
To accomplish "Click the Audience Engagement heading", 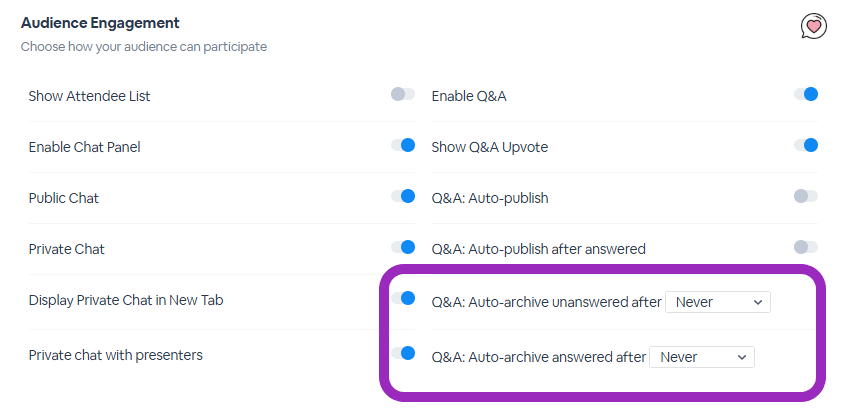I will point(100,23).
